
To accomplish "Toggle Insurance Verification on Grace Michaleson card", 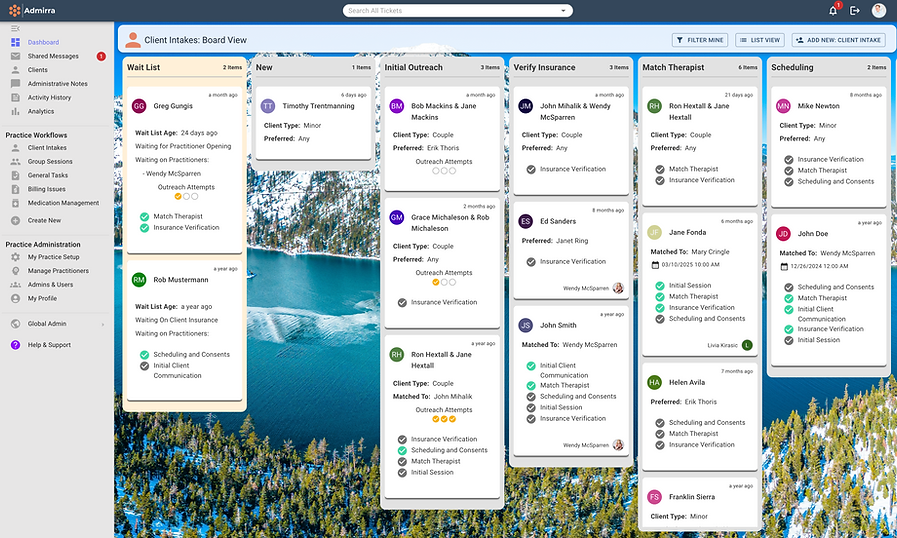I will click(402, 302).
